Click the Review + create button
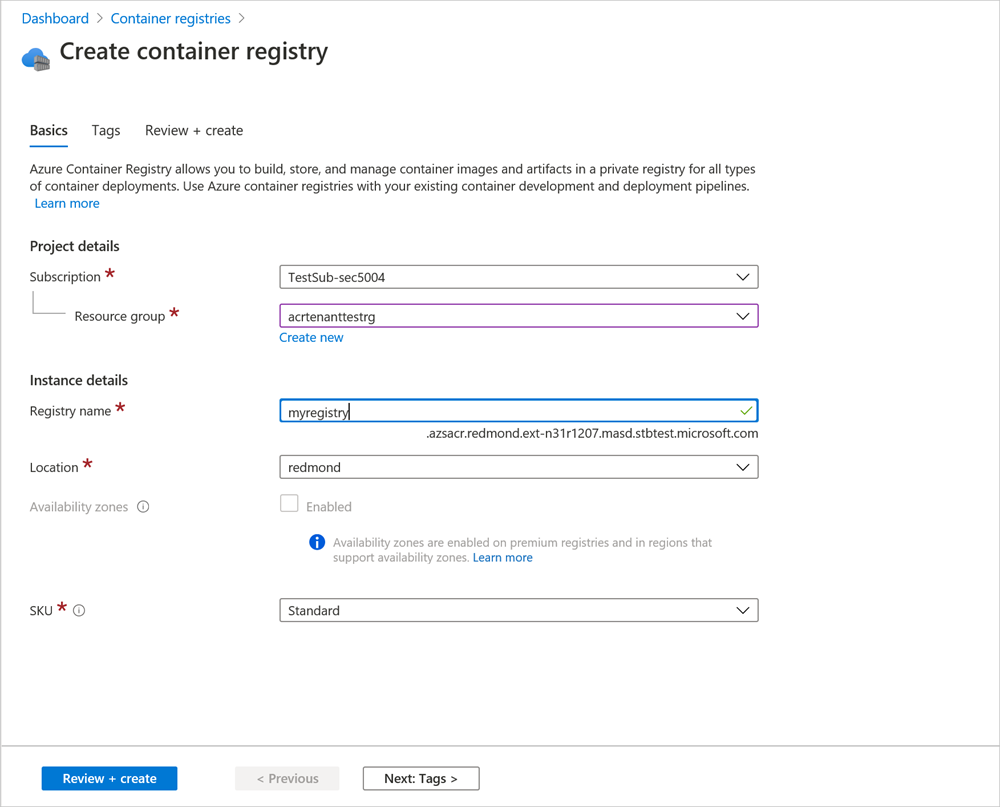This screenshot has height=807, width=1000. pyautogui.click(x=109, y=778)
